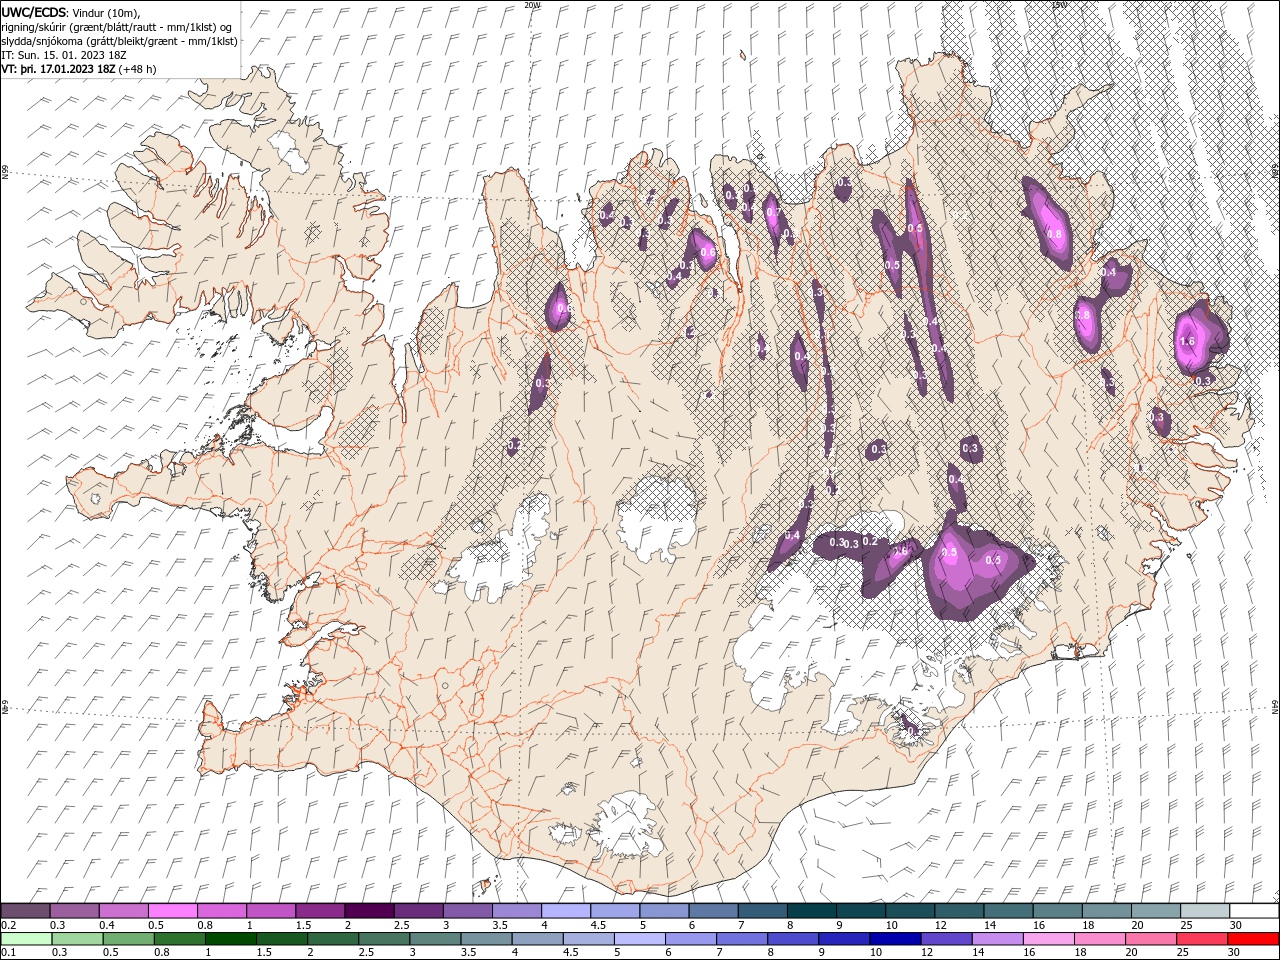Viewport: 1280px width, 960px height.
Task: Click the UWC/ECDS title text
Action: [34, 12]
